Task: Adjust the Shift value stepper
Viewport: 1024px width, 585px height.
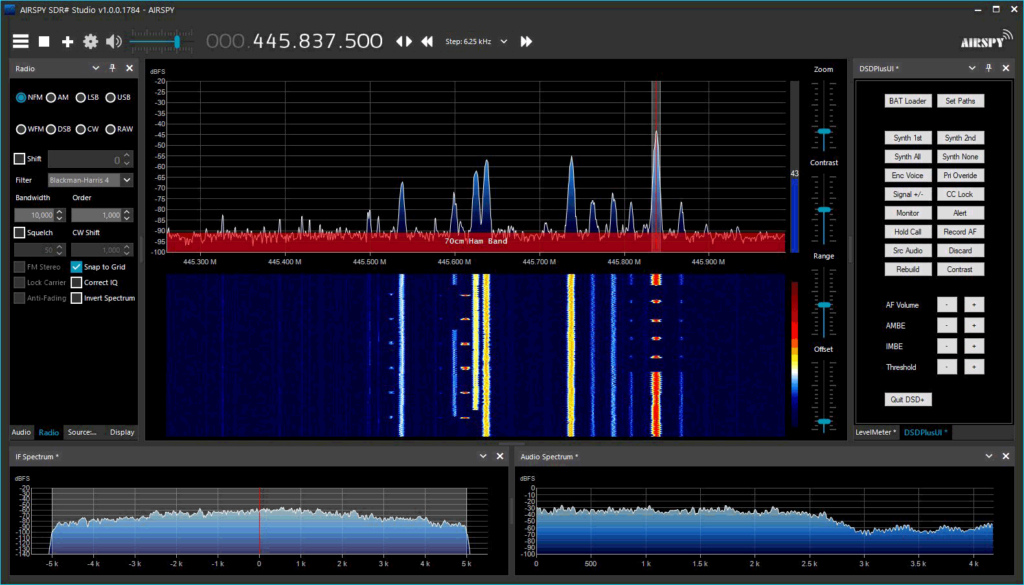Action: (127, 159)
